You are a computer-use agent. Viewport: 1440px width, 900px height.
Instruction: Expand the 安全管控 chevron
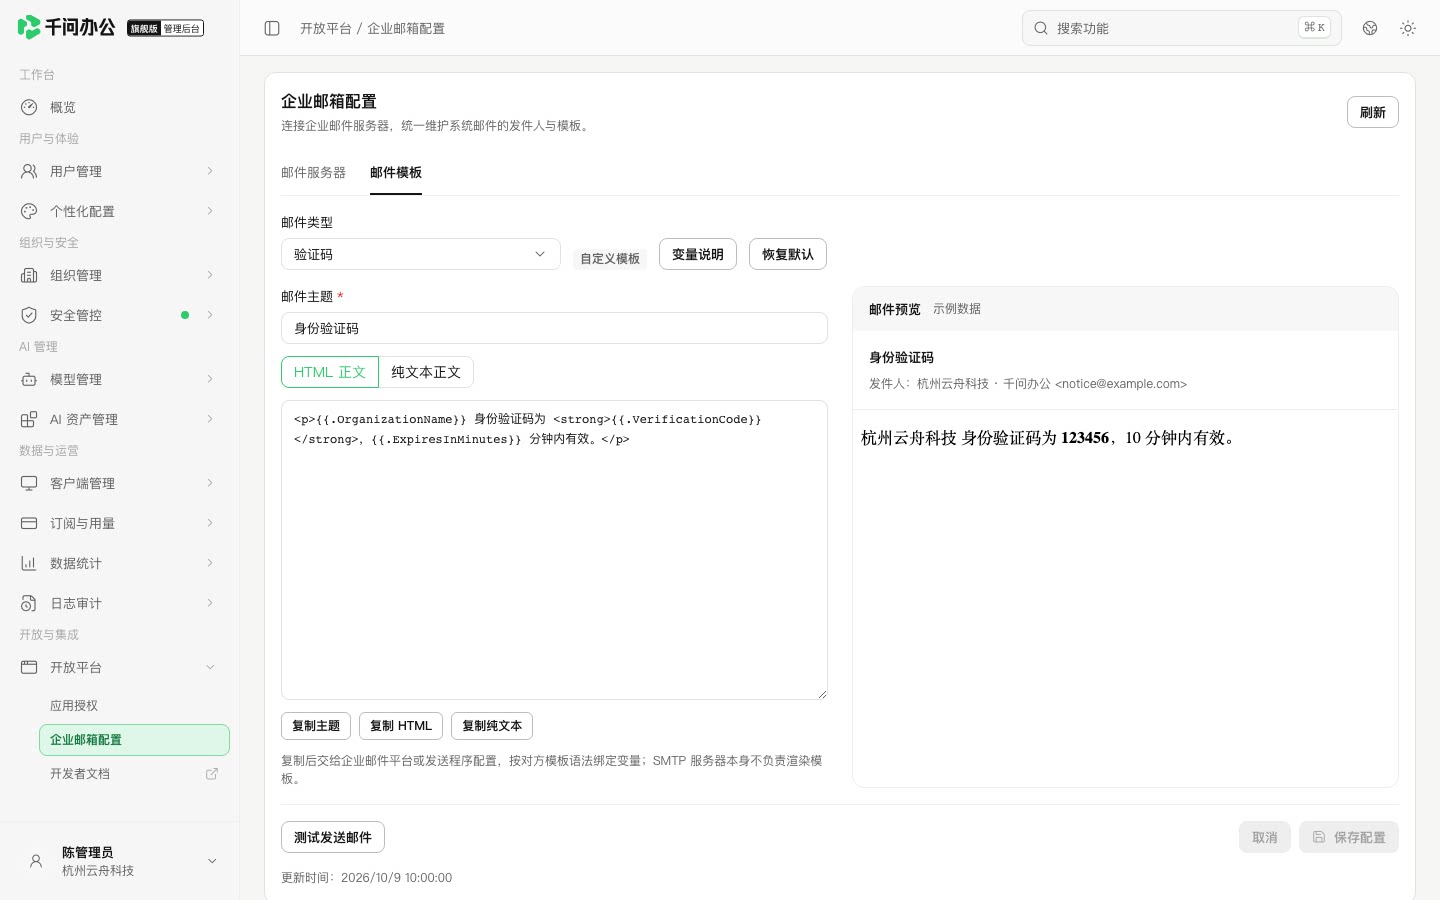210,315
